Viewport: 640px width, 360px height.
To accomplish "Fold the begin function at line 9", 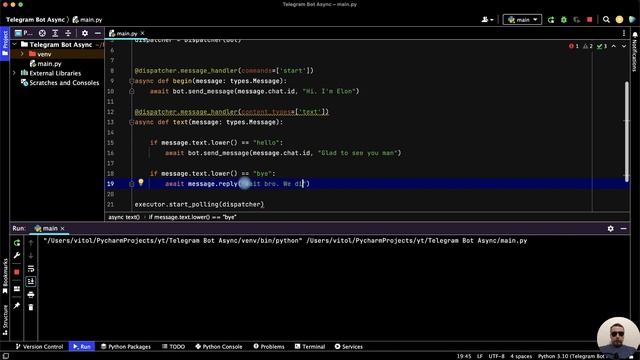I will click(x=131, y=81).
